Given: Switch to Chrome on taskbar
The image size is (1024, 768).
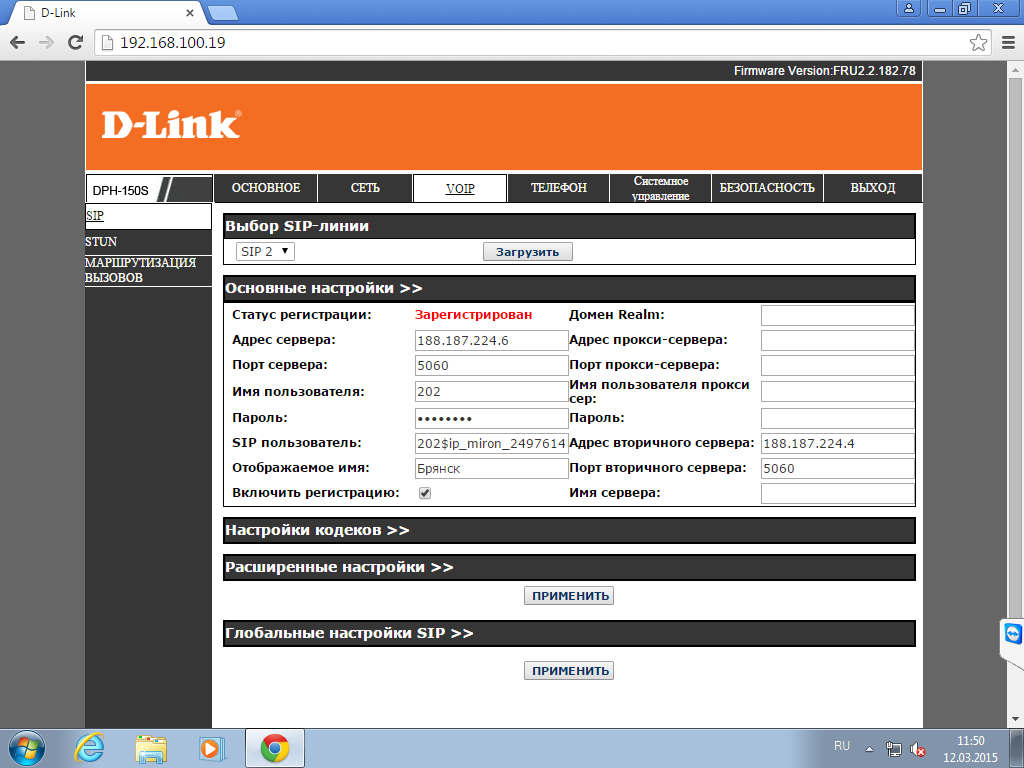Looking at the screenshot, I should coord(275,748).
